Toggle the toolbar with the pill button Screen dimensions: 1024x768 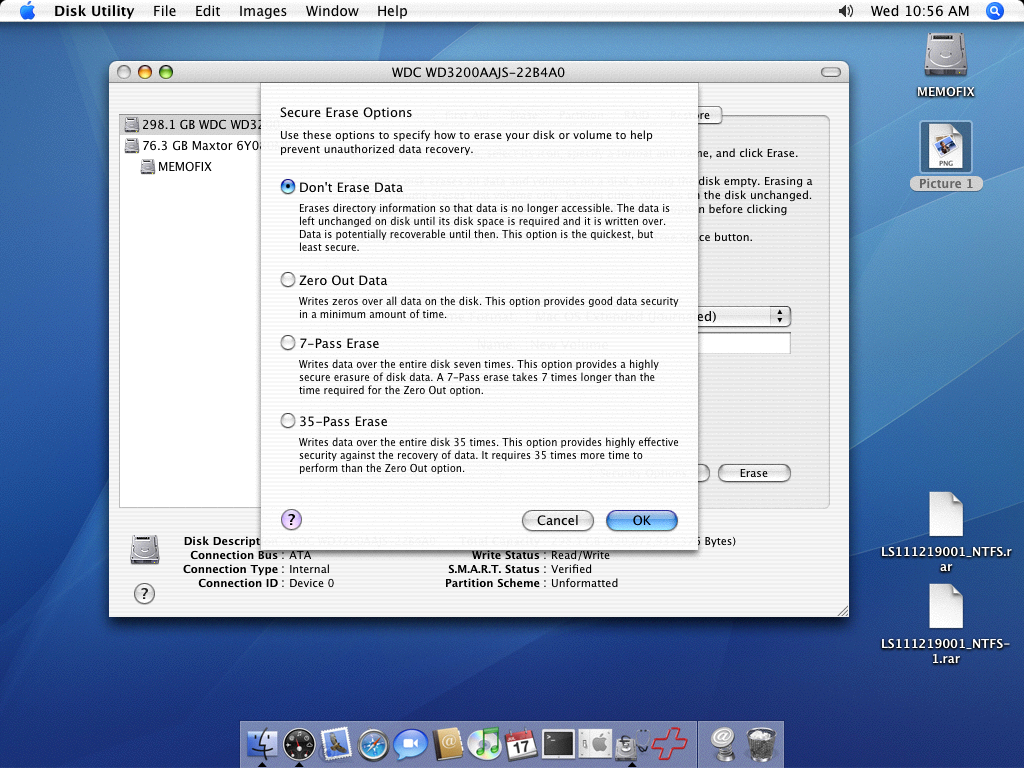pyautogui.click(x=831, y=72)
